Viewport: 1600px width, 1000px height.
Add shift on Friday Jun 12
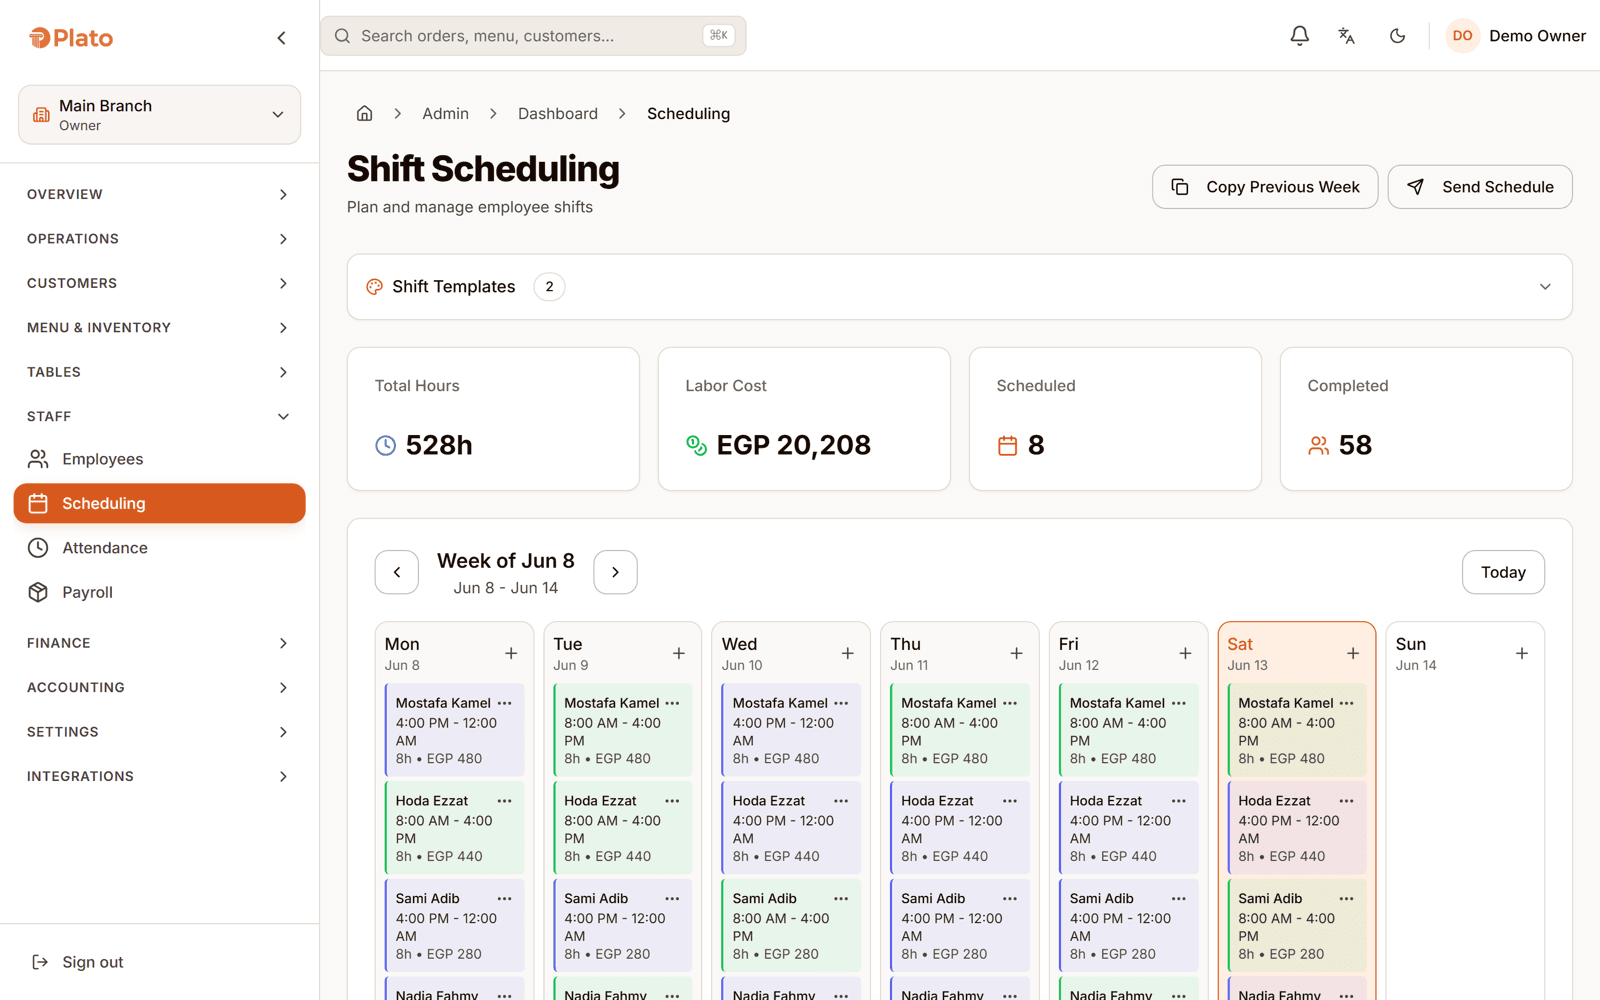tap(1185, 653)
